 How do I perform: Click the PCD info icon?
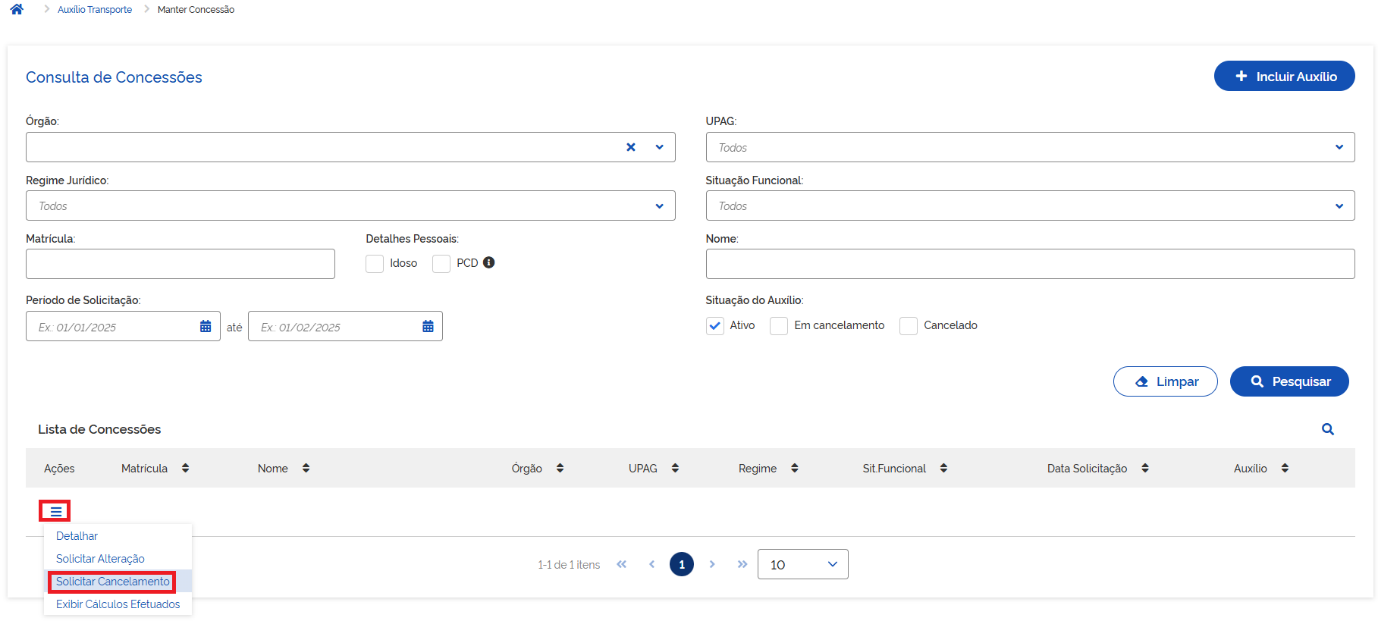pyautogui.click(x=489, y=263)
